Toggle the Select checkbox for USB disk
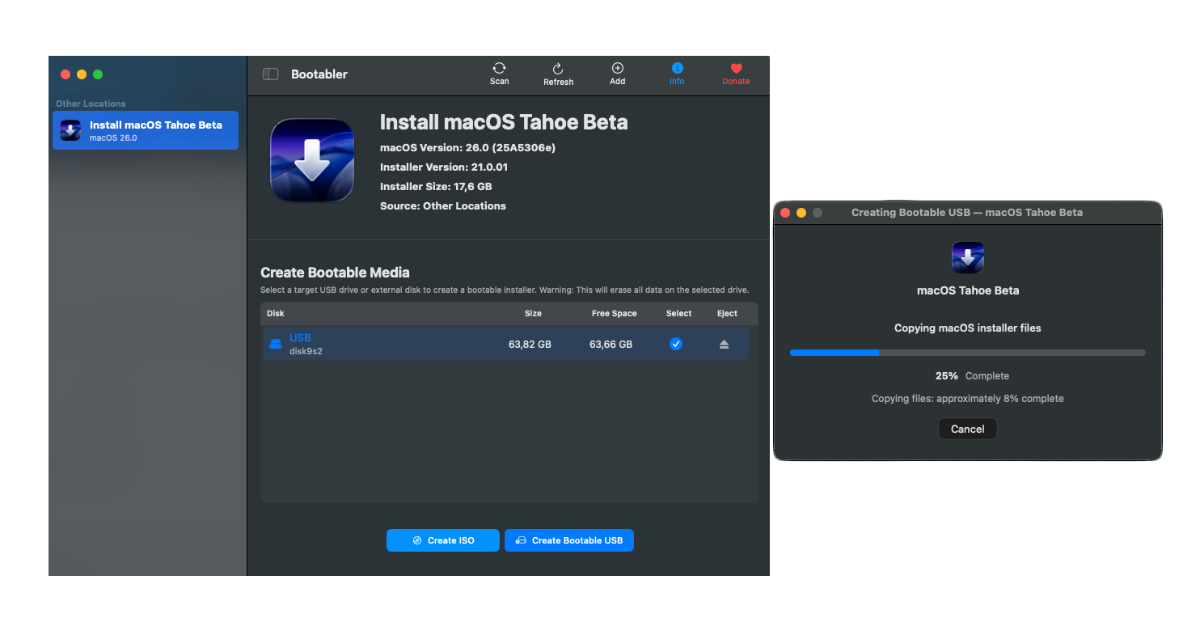Image resolution: width=1200 pixels, height=635 pixels. pyautogui.click(x=676, y=344)
